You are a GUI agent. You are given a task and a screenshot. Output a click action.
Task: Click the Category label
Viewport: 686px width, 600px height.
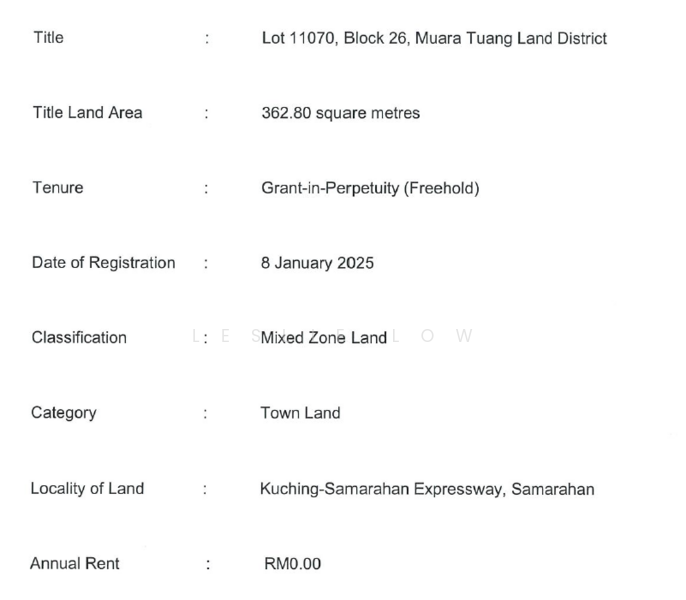click(x=64, y=413)
